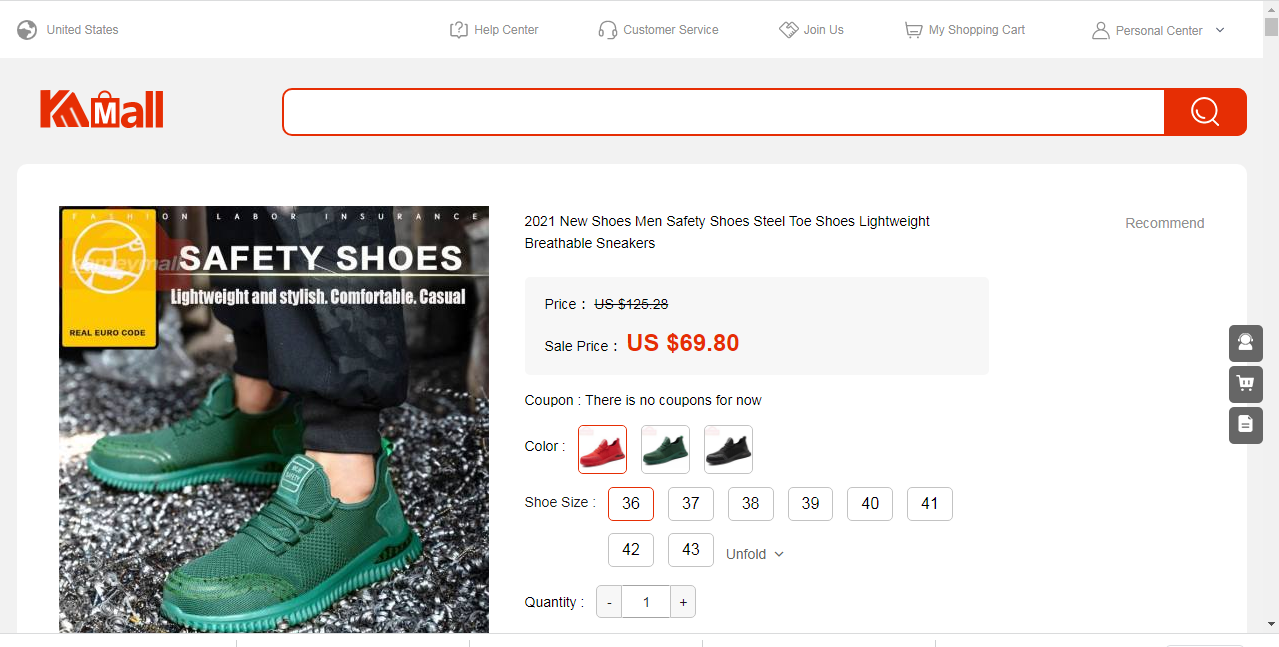Click the search magnifier button

click(x=1205, y=111)
